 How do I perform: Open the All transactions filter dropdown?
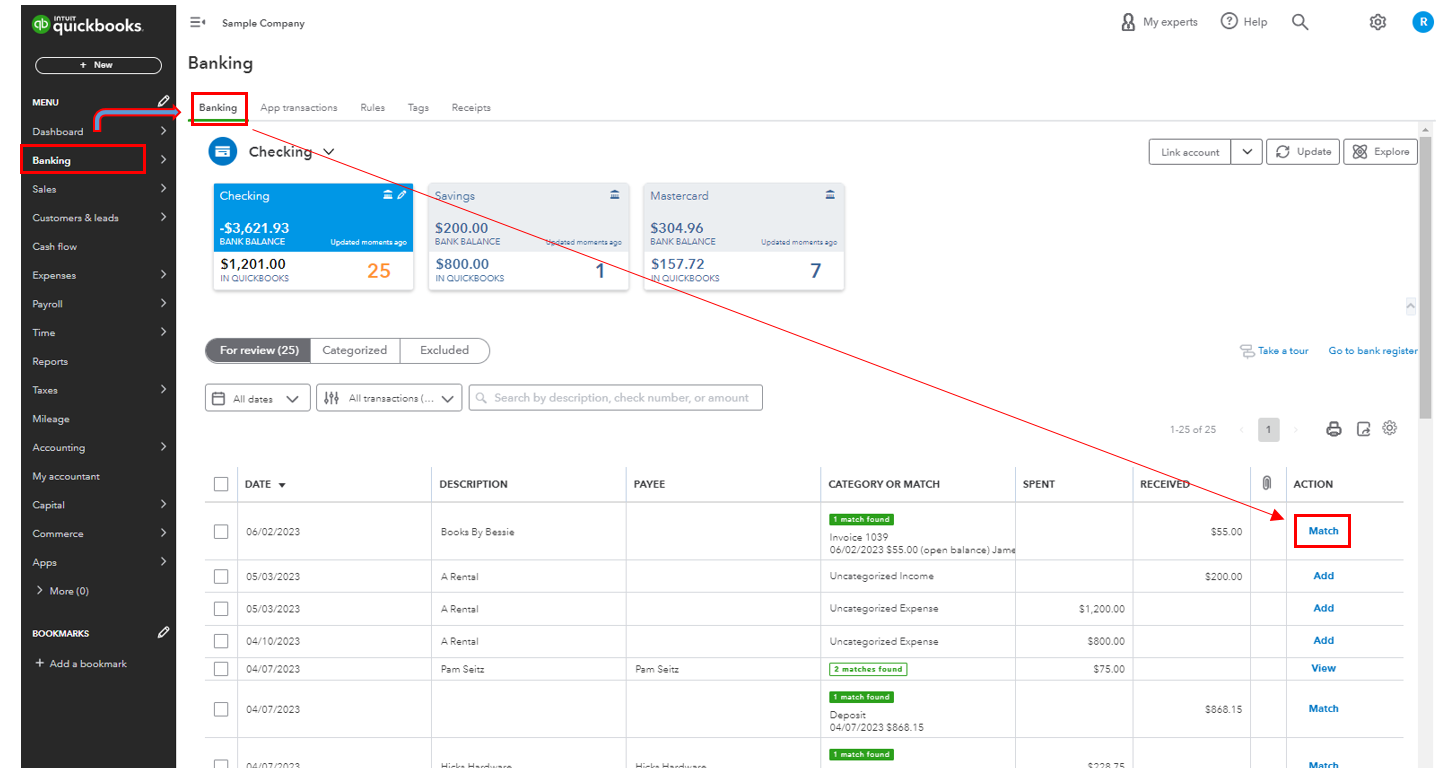[390, 398]
